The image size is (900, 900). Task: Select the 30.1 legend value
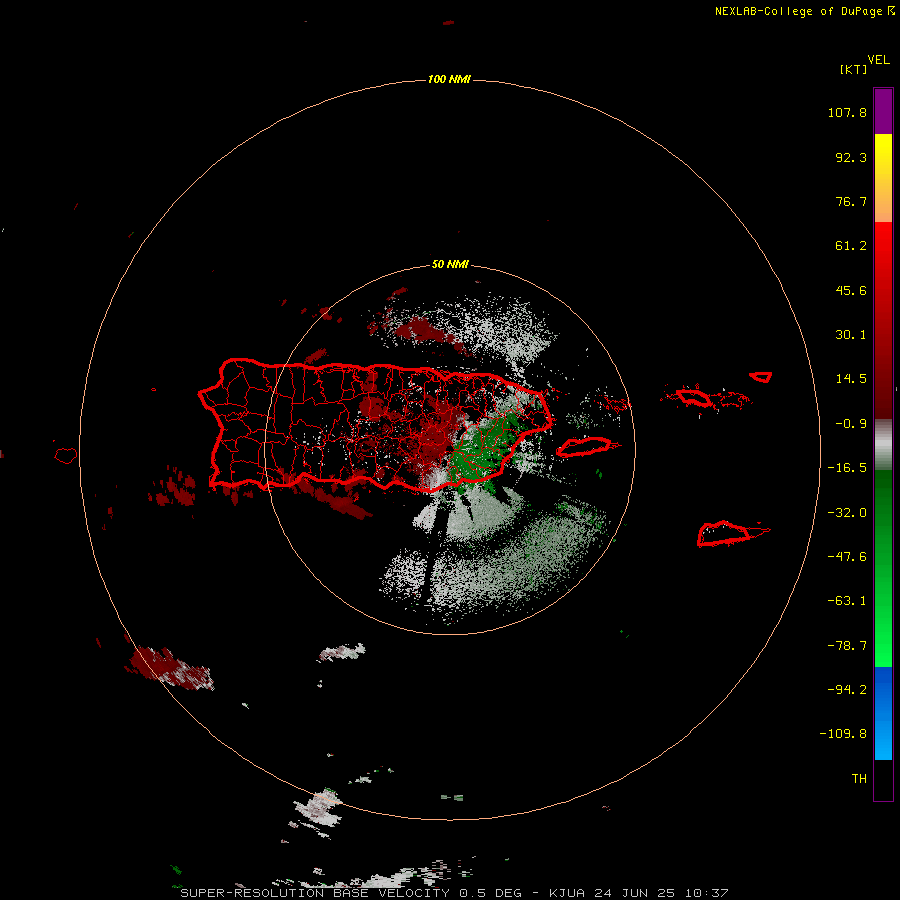851,335
